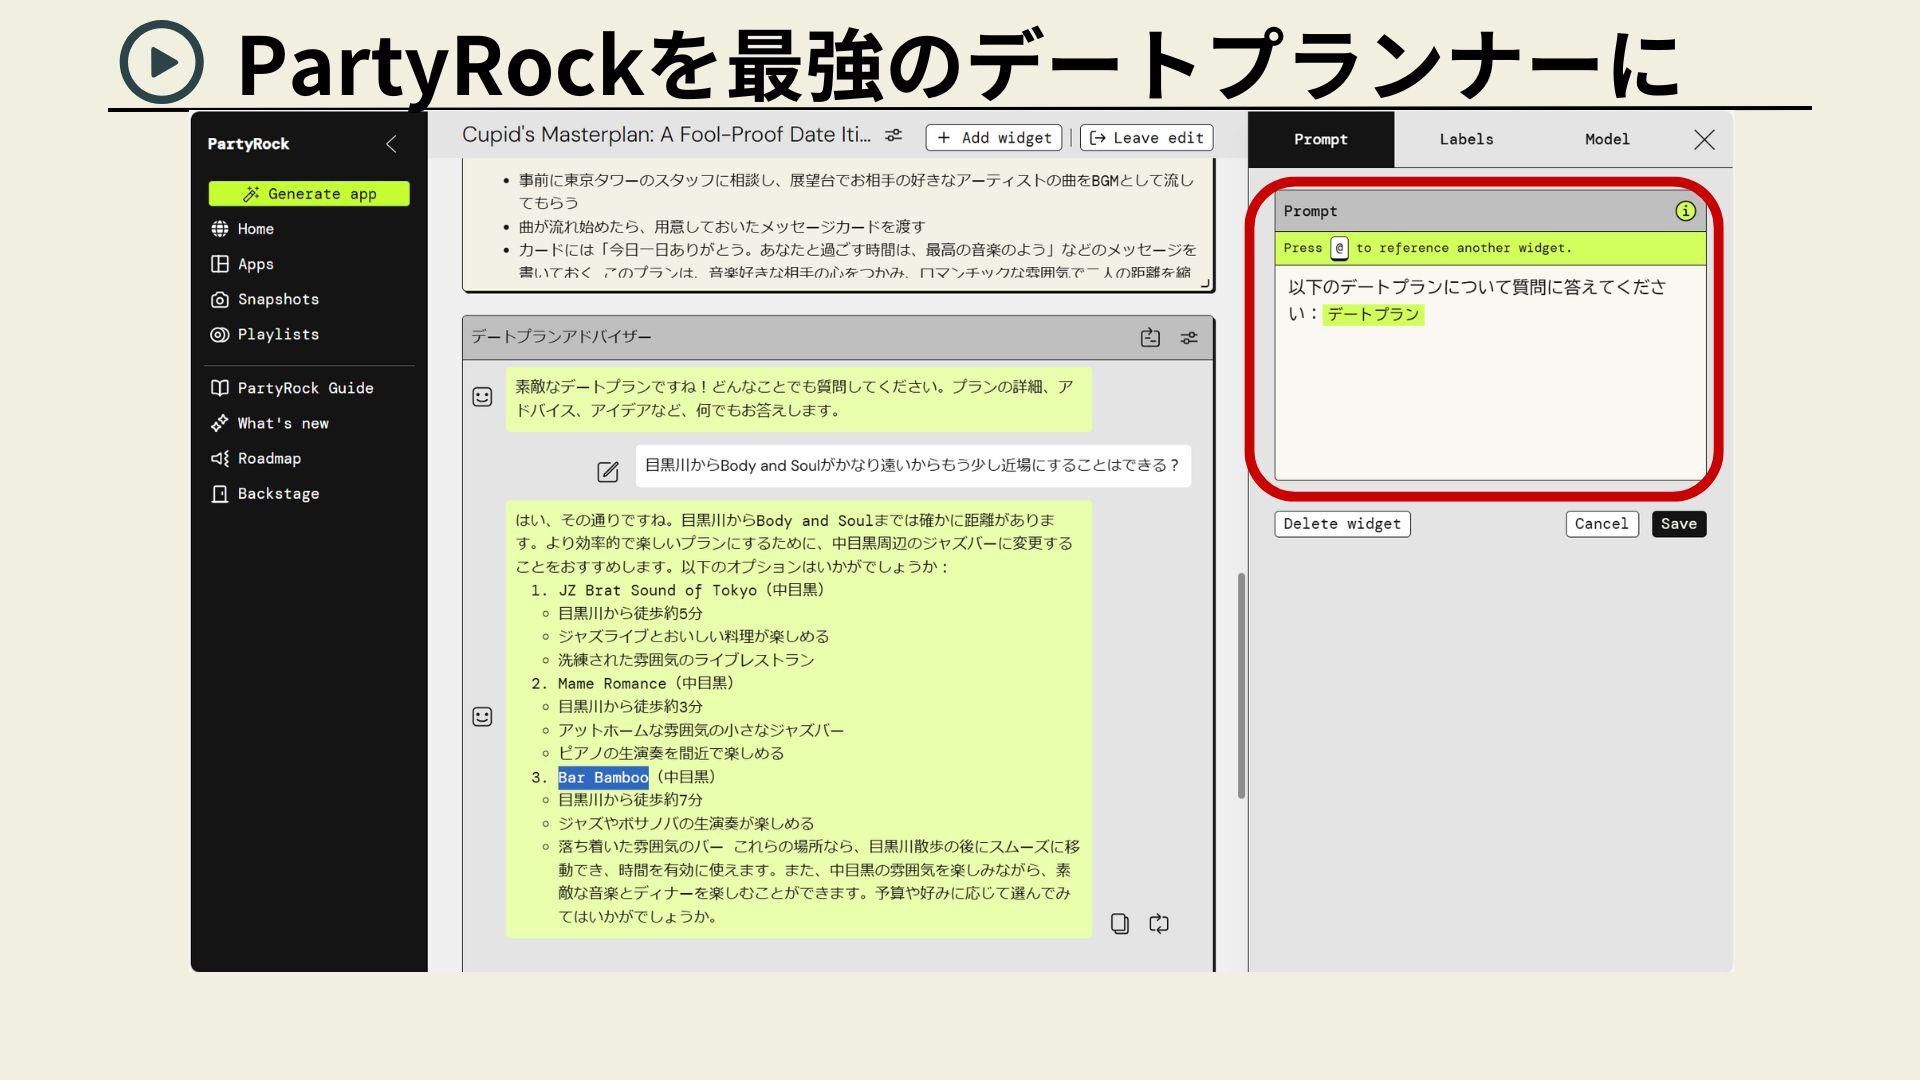The width and height of the screenshot is (1920, 1080).
Task: Click the PartyRock Guide book icon
Action: 220,388
